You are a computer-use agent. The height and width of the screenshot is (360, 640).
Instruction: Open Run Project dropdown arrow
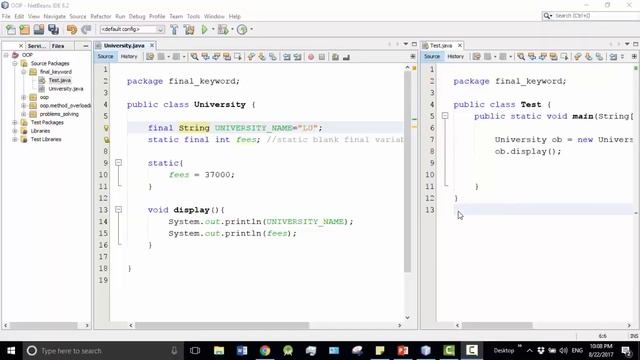pyautogui.click(x=213, y=29)
